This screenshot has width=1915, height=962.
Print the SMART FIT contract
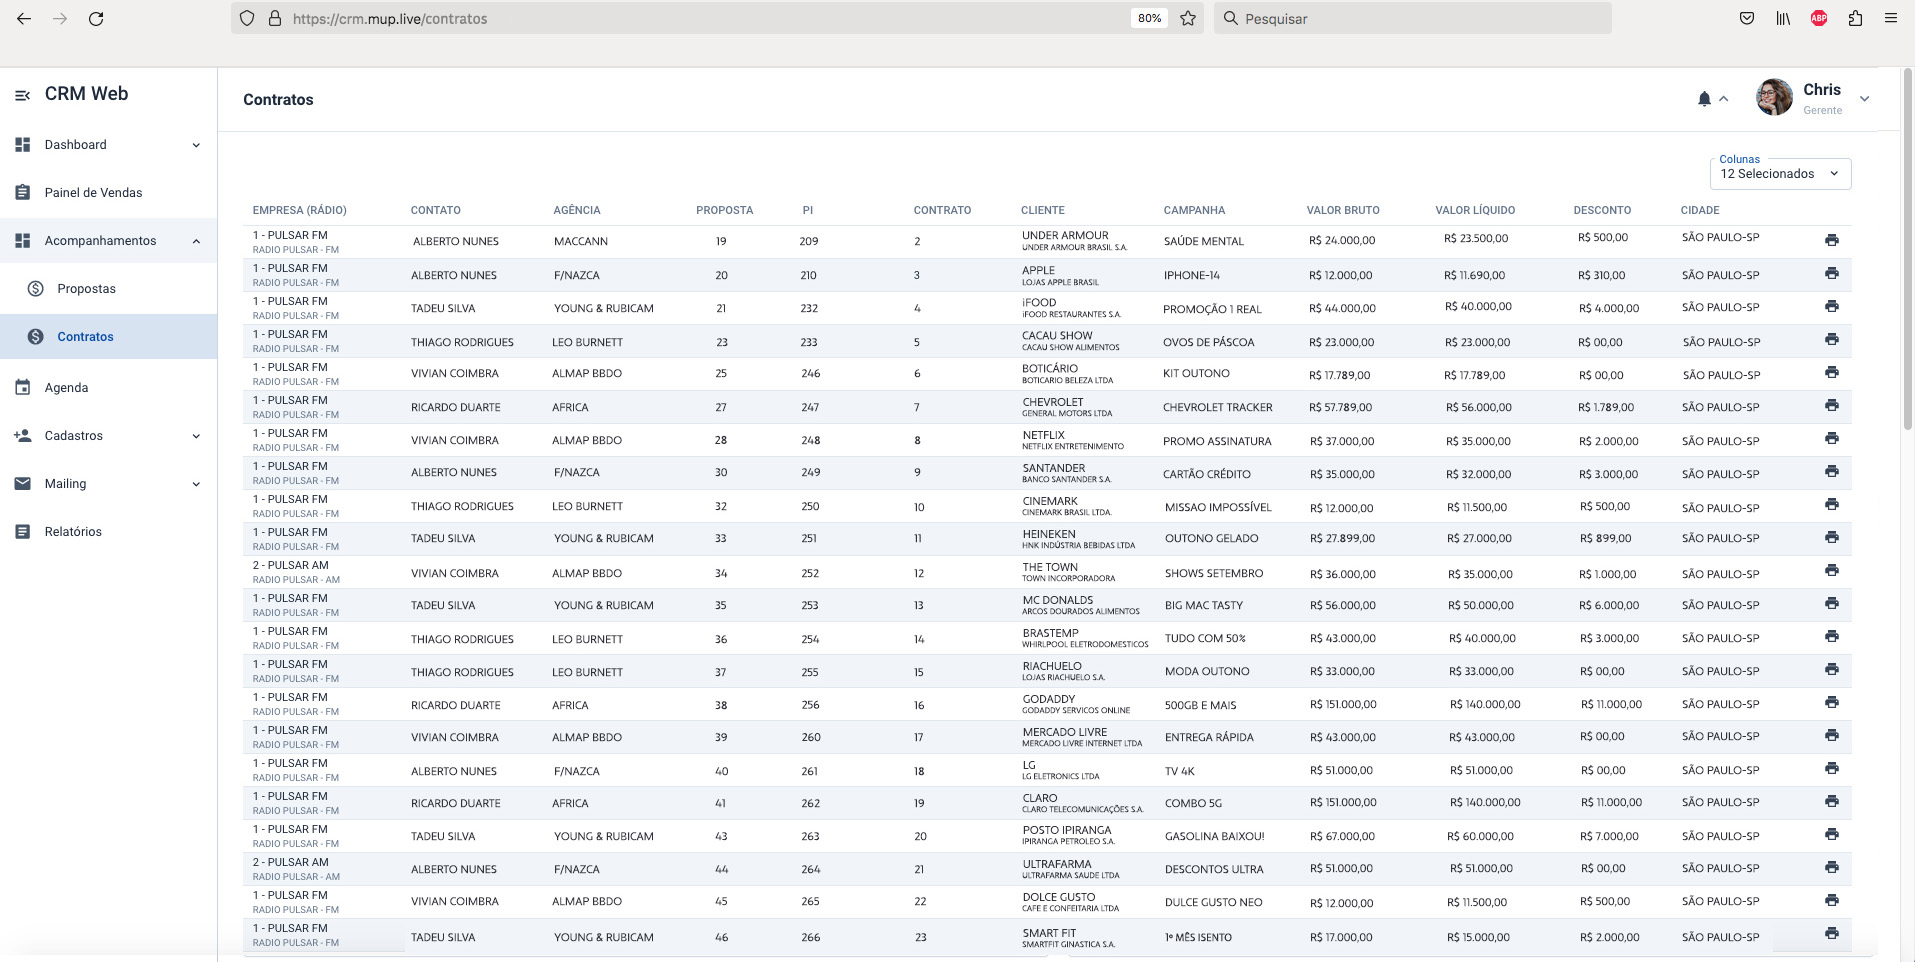tap(1831, 933)
